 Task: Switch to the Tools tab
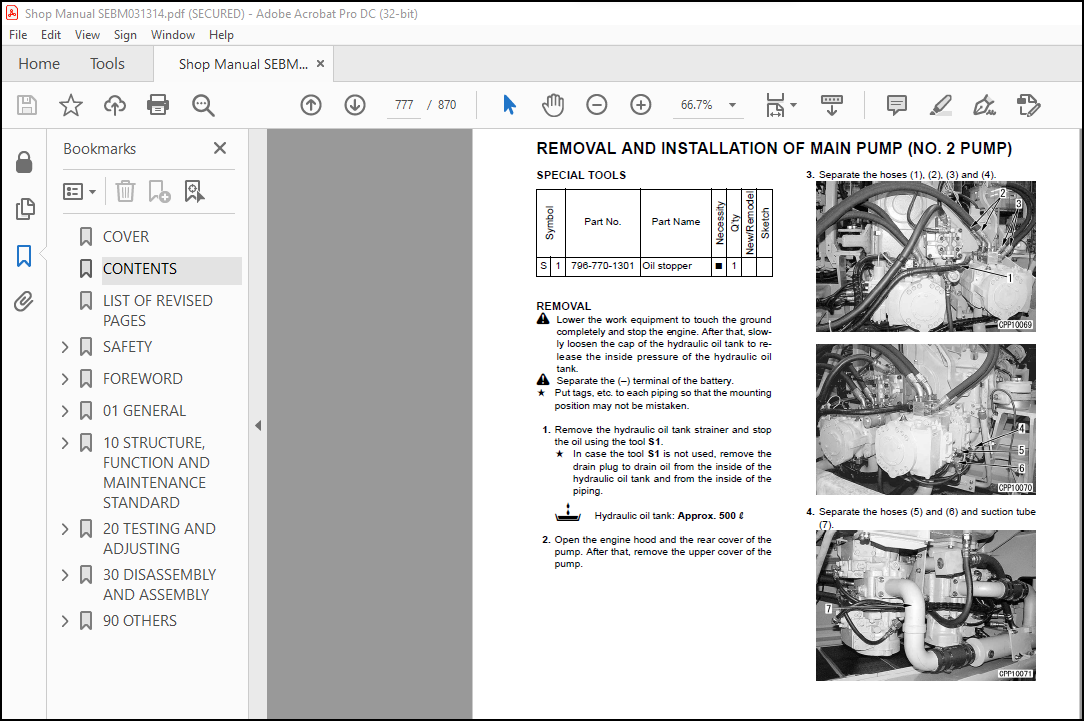click(x=107, y=64)
